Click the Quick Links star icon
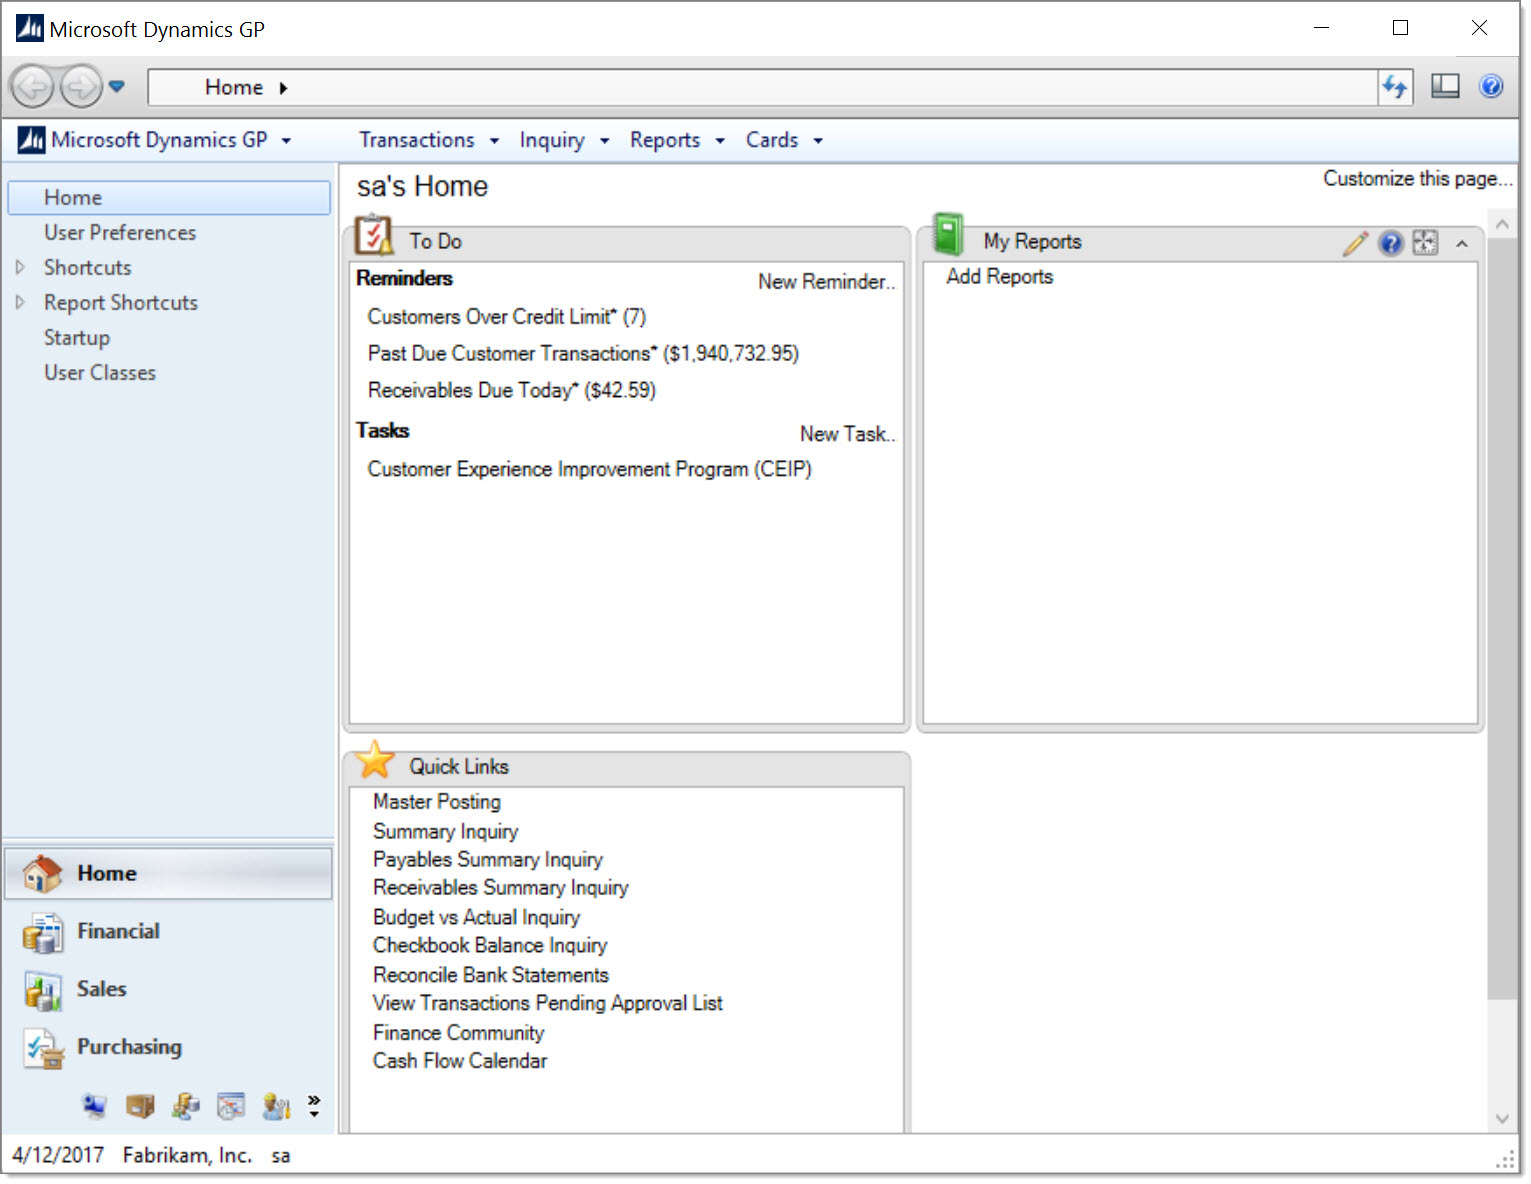 pyautogui.click(x=375, y=761)
